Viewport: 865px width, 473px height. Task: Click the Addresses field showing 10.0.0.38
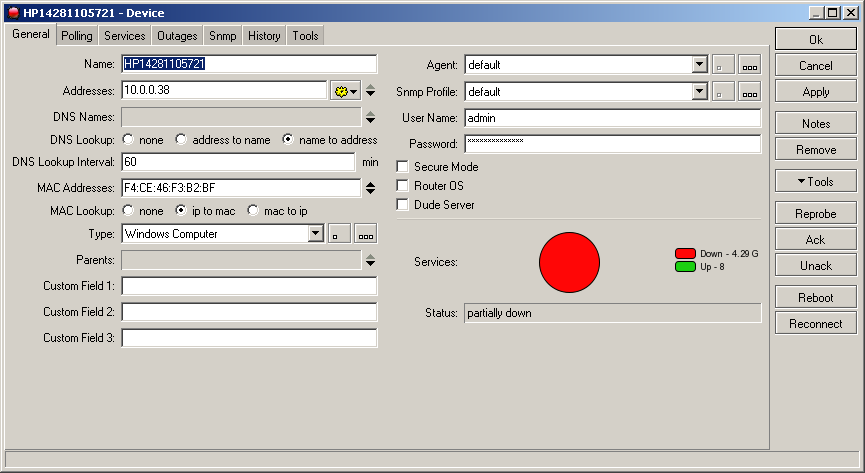[x=224, y=91]
